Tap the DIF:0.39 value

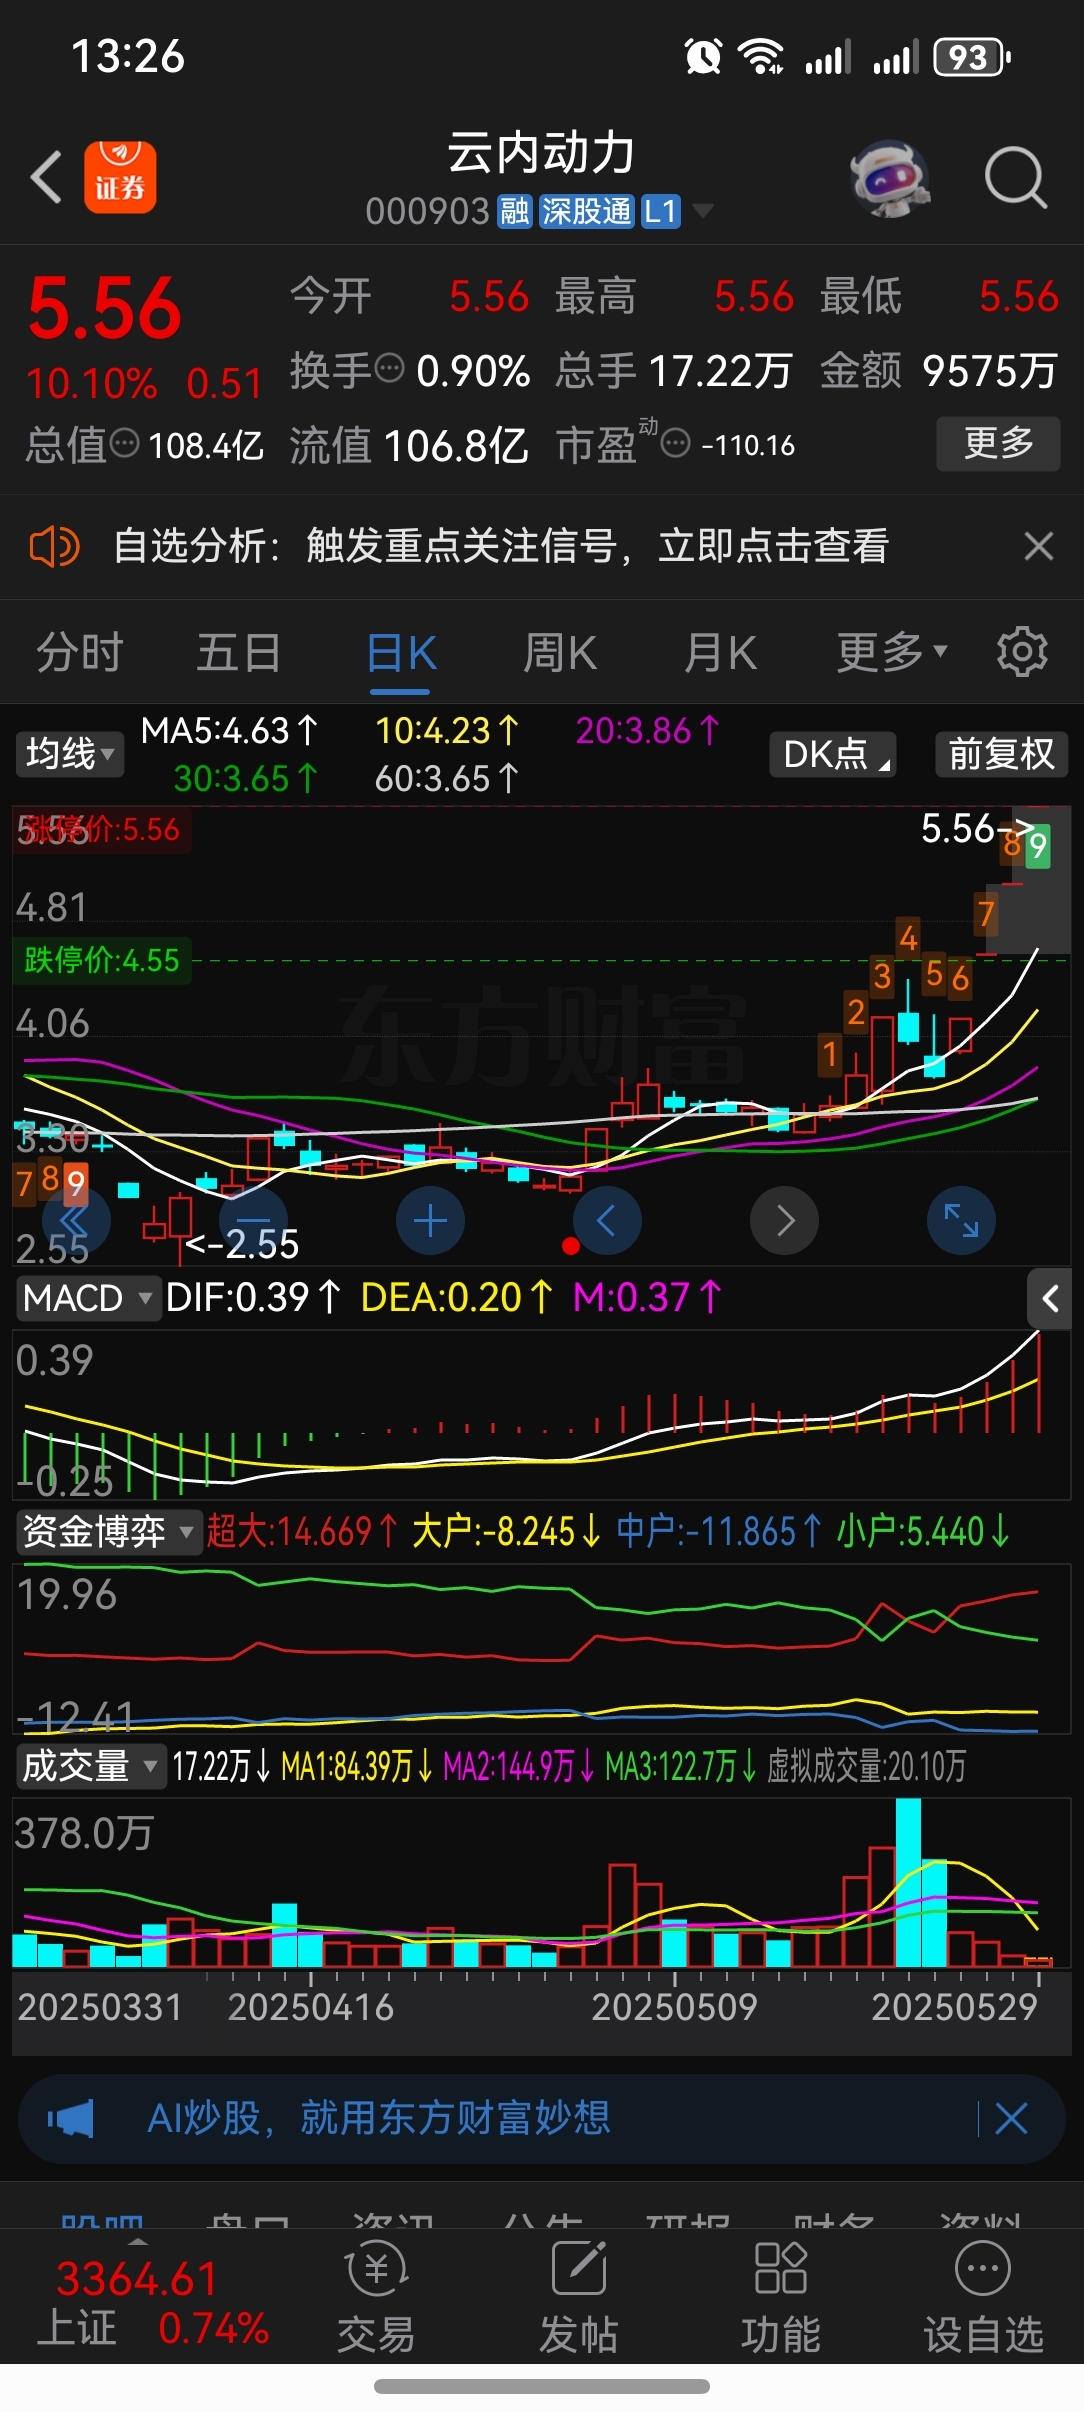pyautogui.click(x=254, y=1298)
